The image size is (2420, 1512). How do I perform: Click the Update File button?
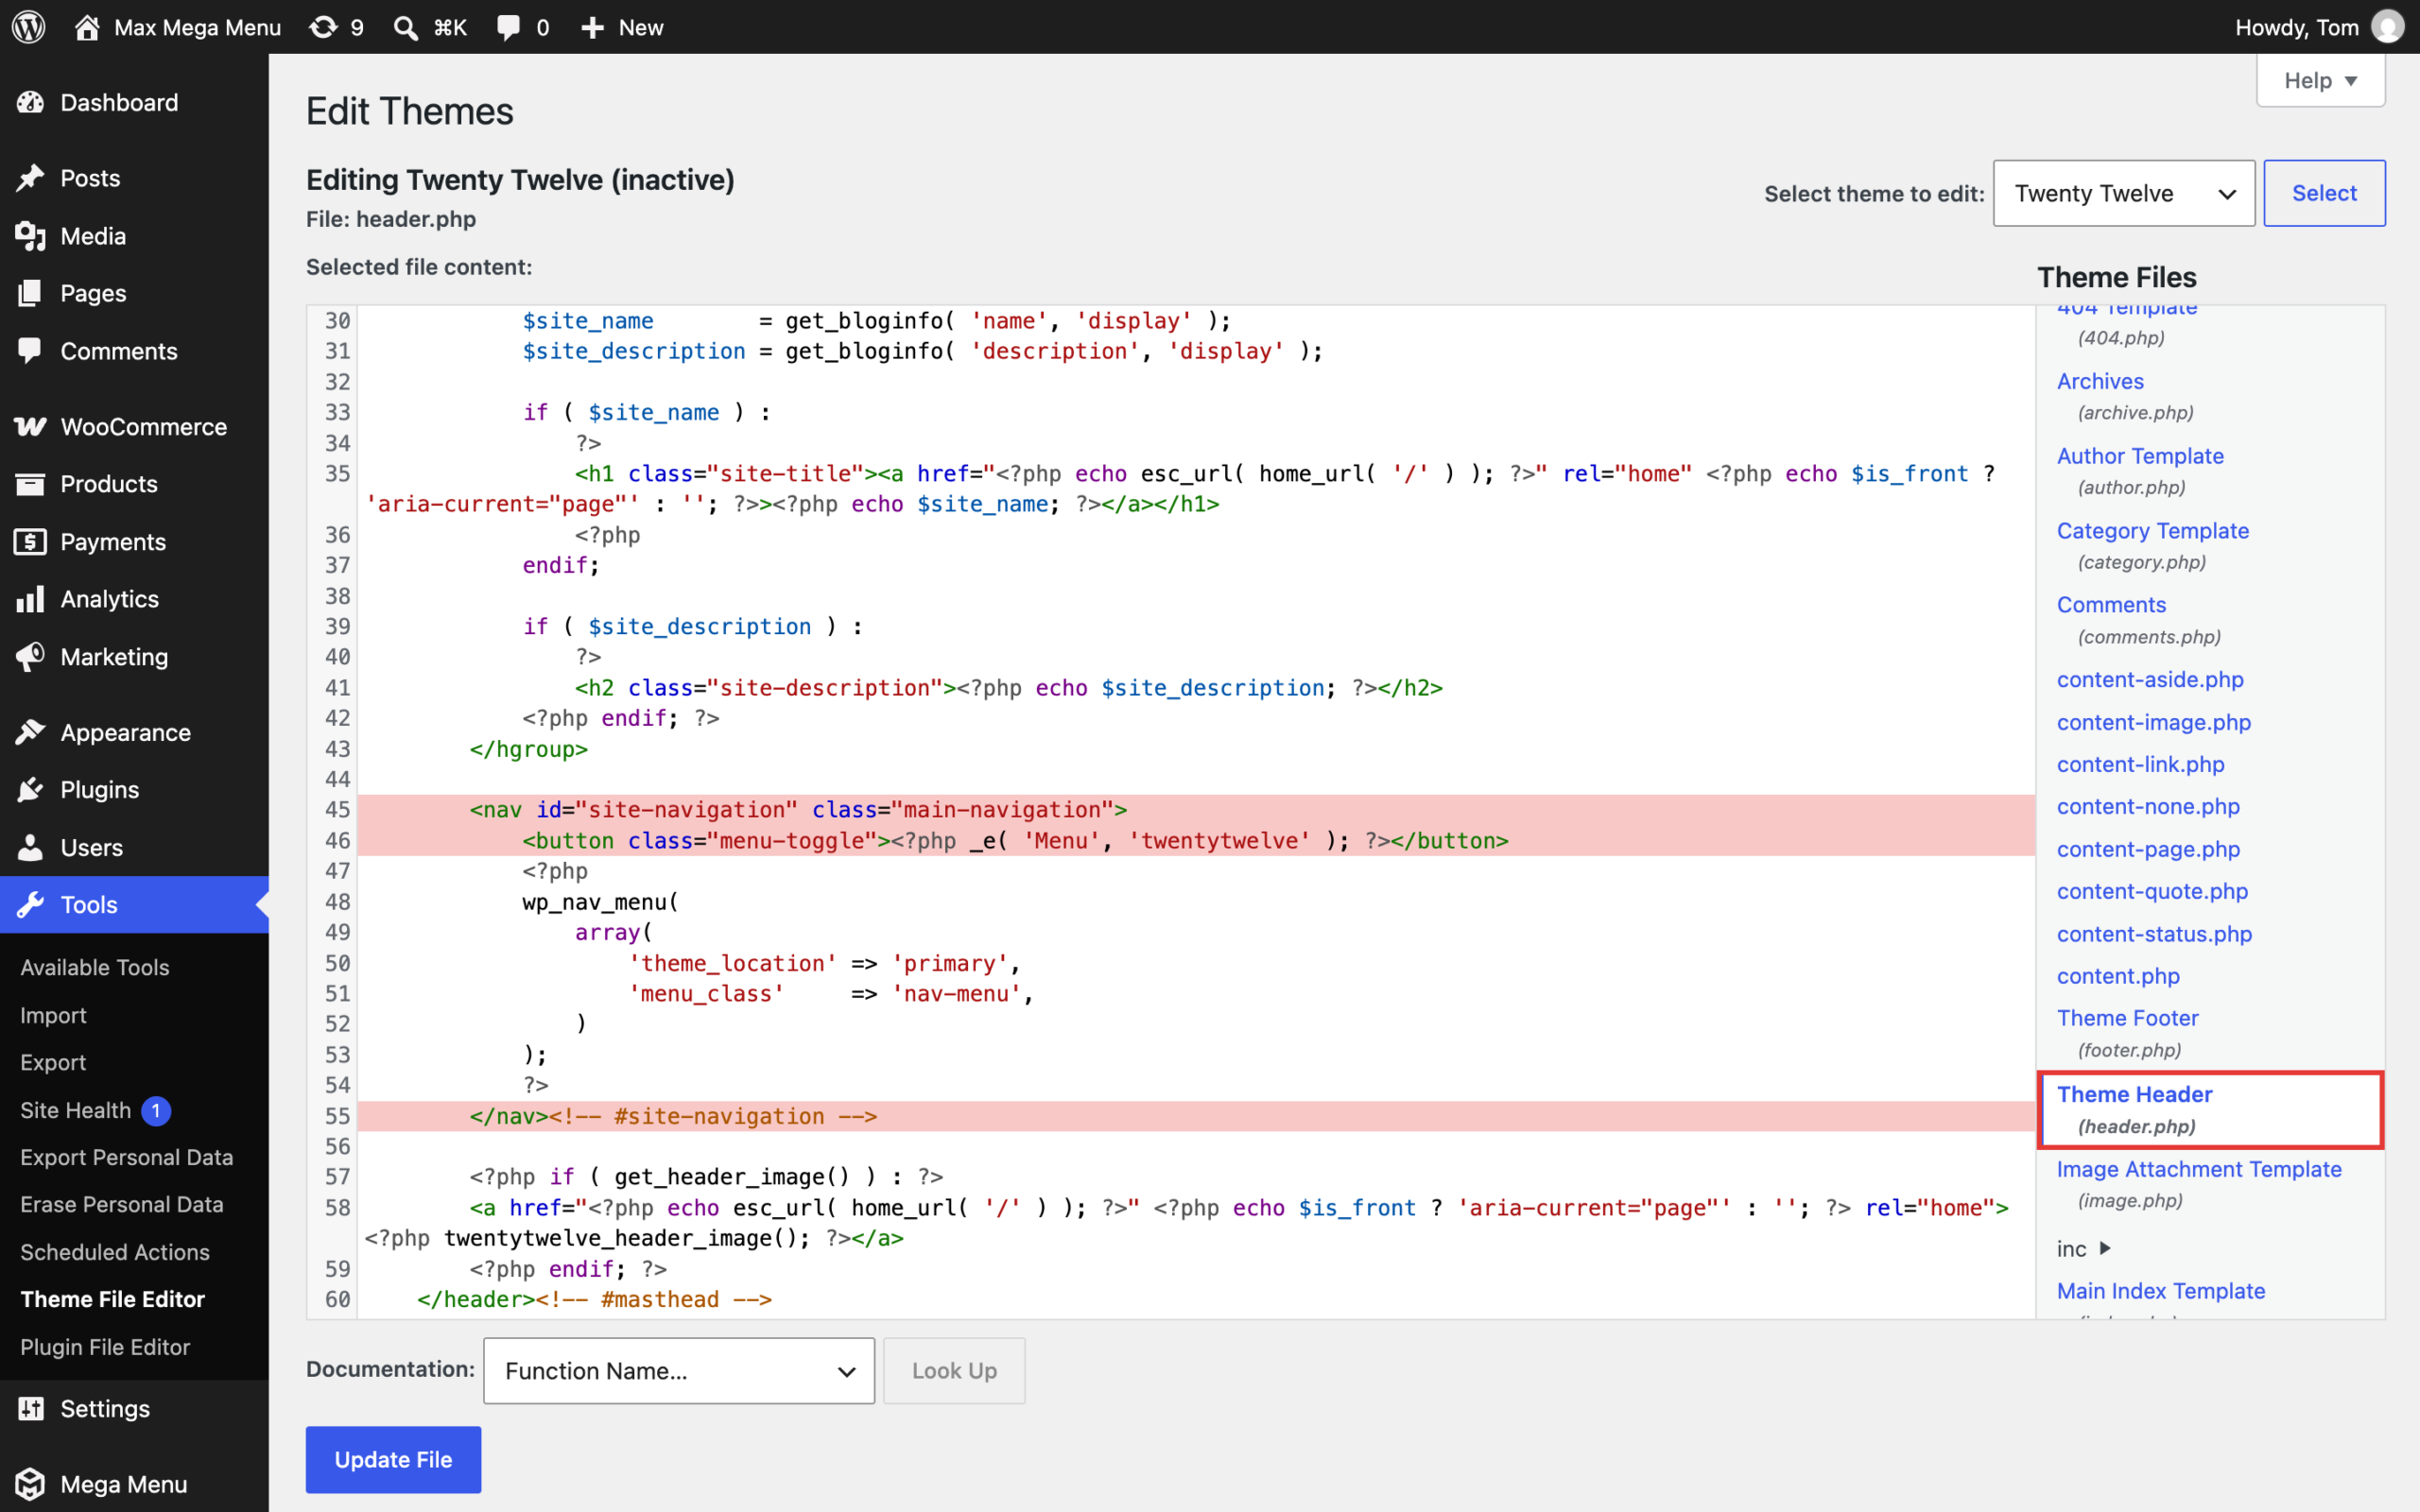coord(393,1459)
